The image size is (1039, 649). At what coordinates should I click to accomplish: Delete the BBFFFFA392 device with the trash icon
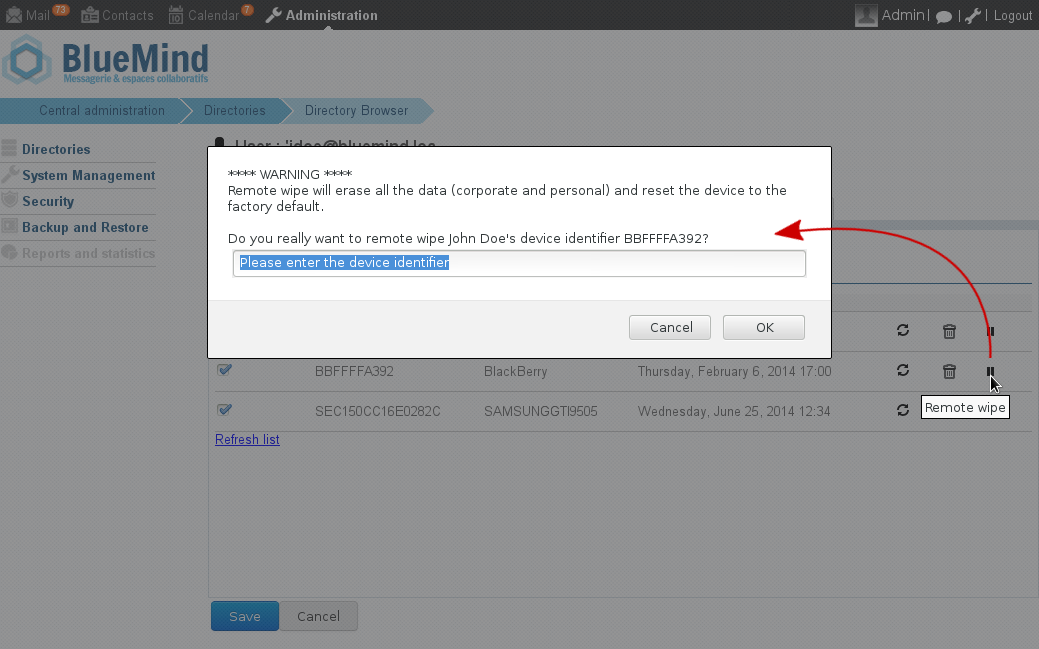[x=949, y=371]
